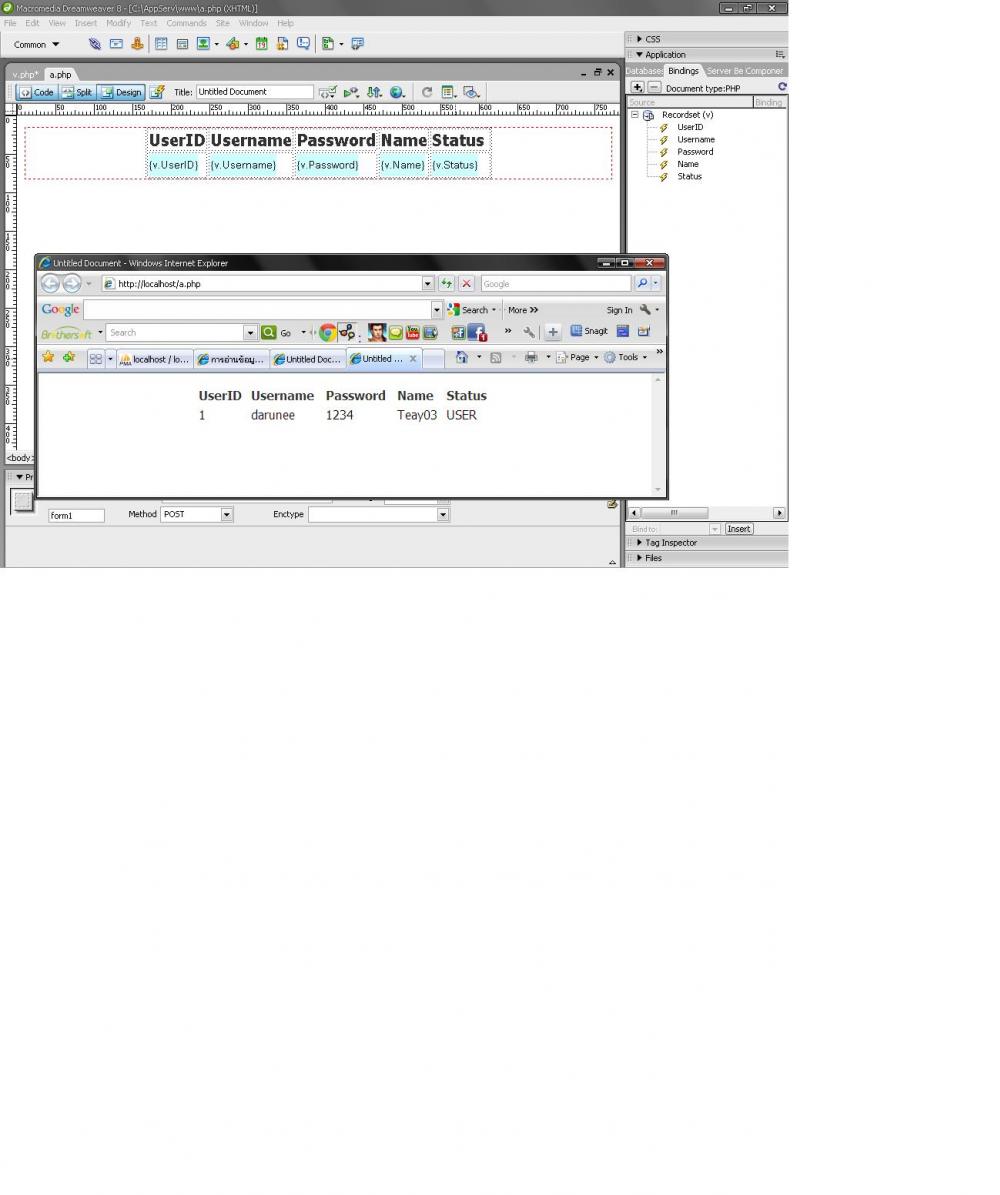The image size is (1000, 1195).
Task: Click the Insert Image icon
Action: 204,44
